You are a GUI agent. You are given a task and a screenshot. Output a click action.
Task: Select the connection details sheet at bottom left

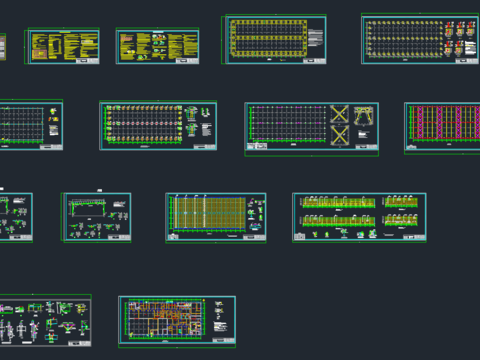pos(45,320)
